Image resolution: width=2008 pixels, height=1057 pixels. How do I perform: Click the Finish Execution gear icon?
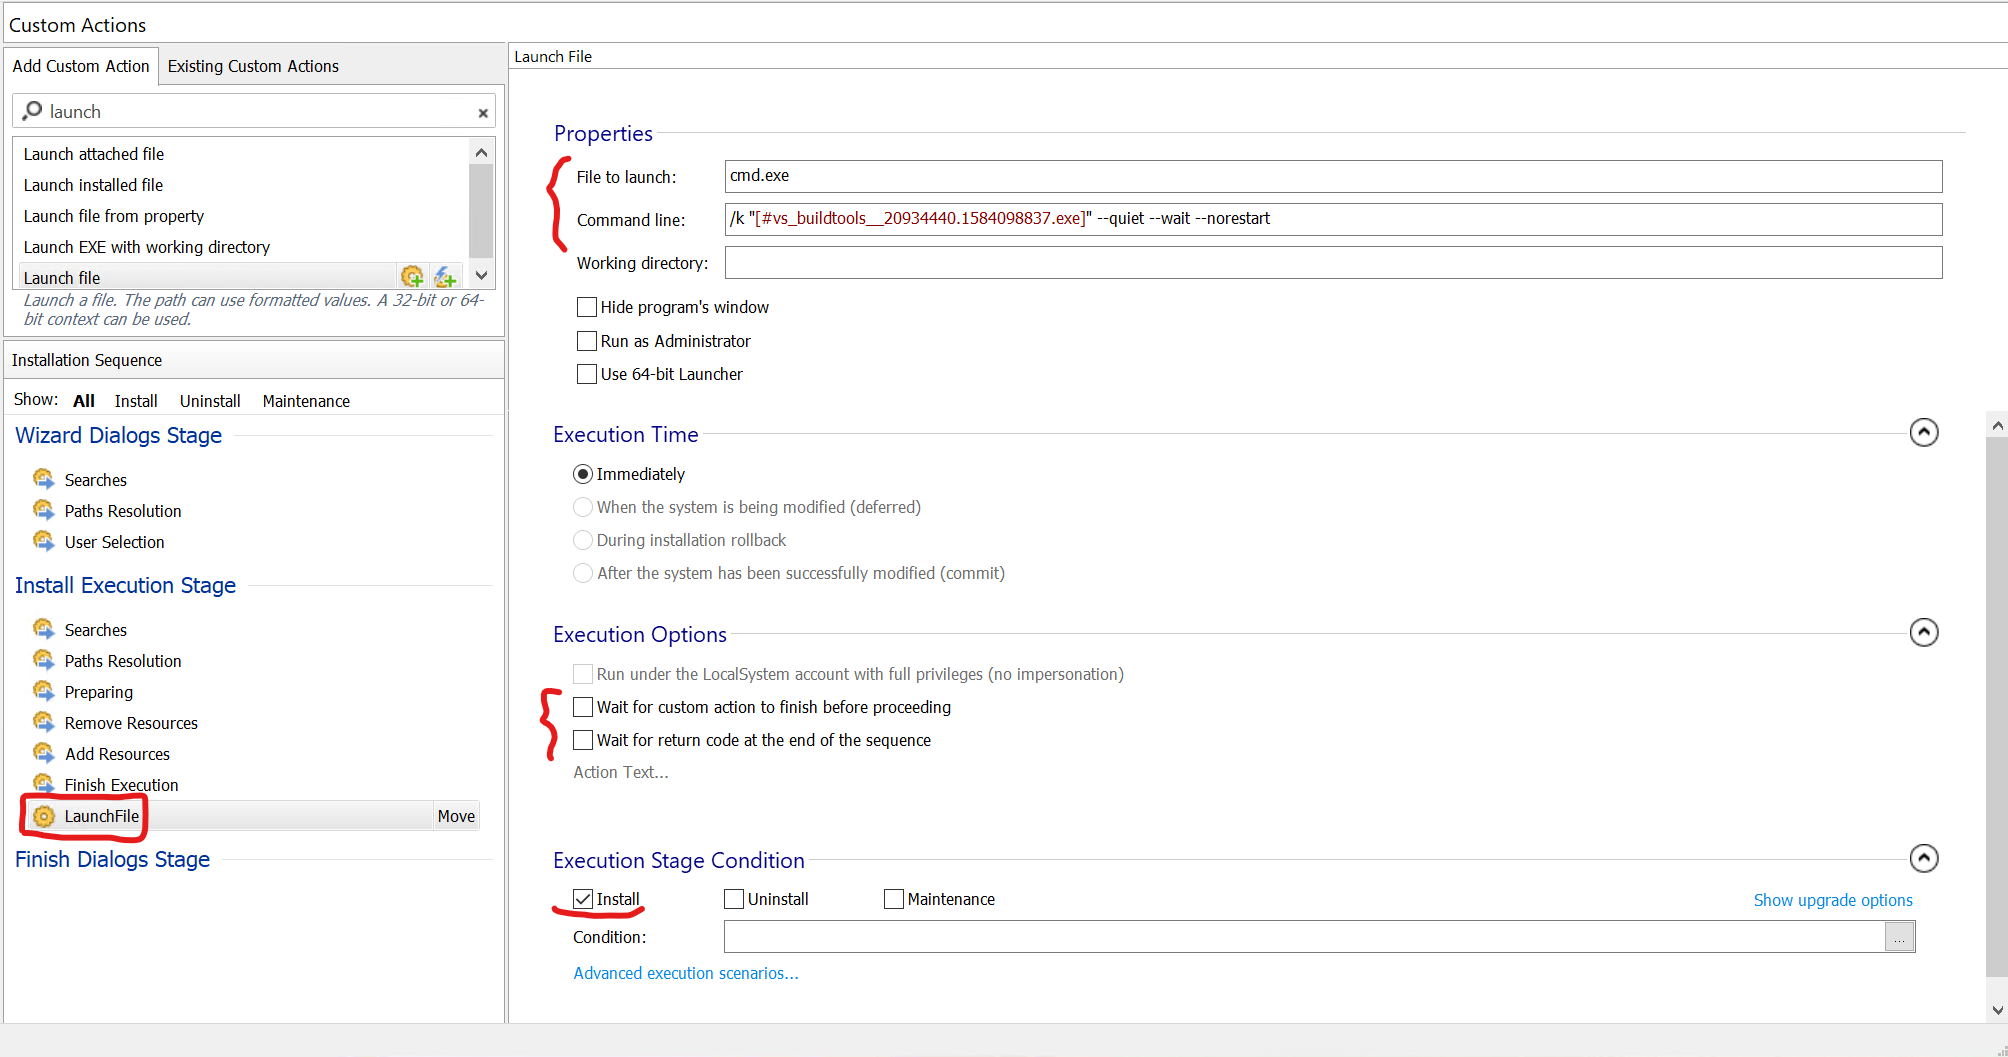[43, 784]
